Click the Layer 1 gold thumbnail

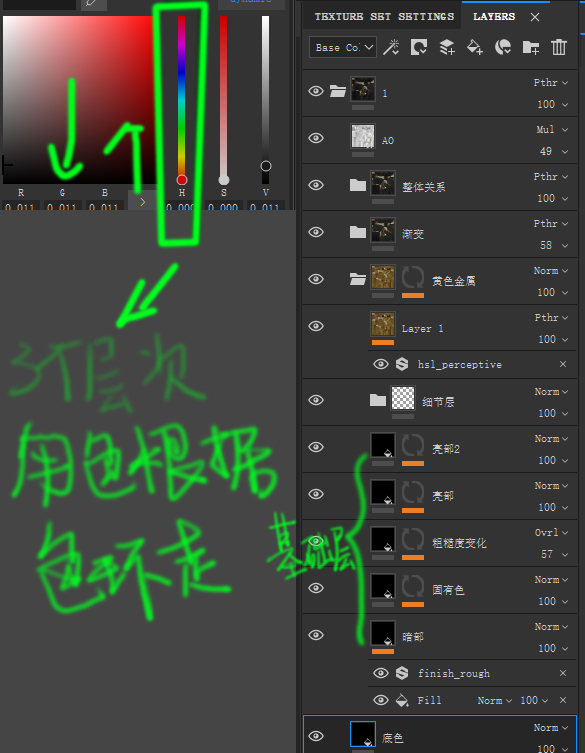tap(383, 324)
